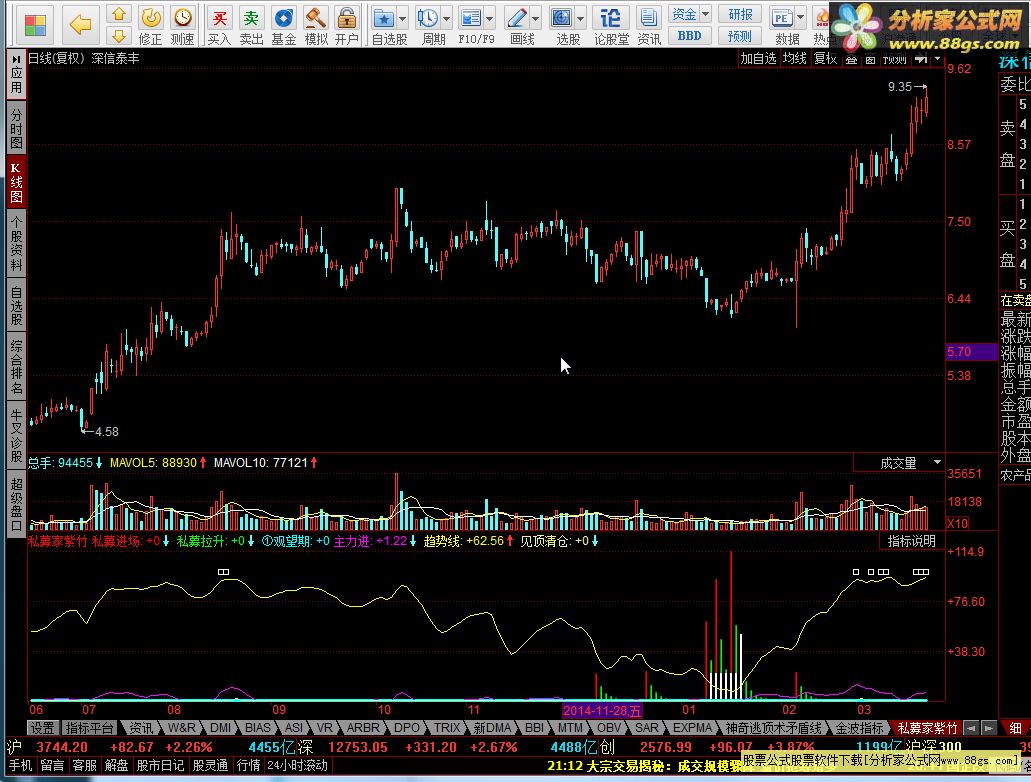Screen dimensions: 1031x782
Task: Click the 预测 button under 研报
Action: click(x=740, y=36)
